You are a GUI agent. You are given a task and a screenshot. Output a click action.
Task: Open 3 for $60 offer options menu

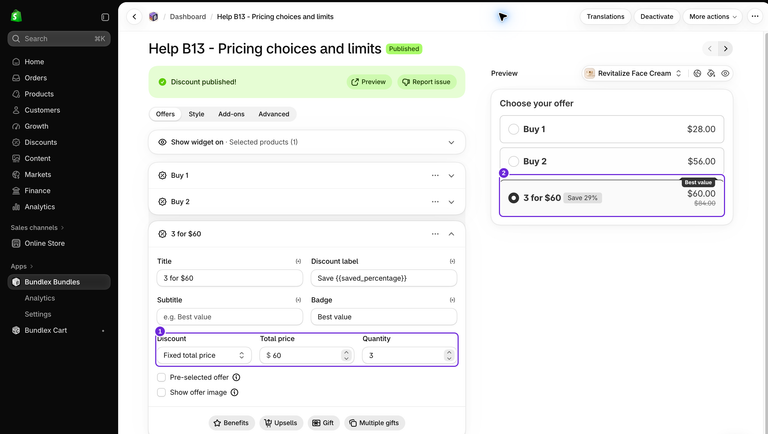435,234
